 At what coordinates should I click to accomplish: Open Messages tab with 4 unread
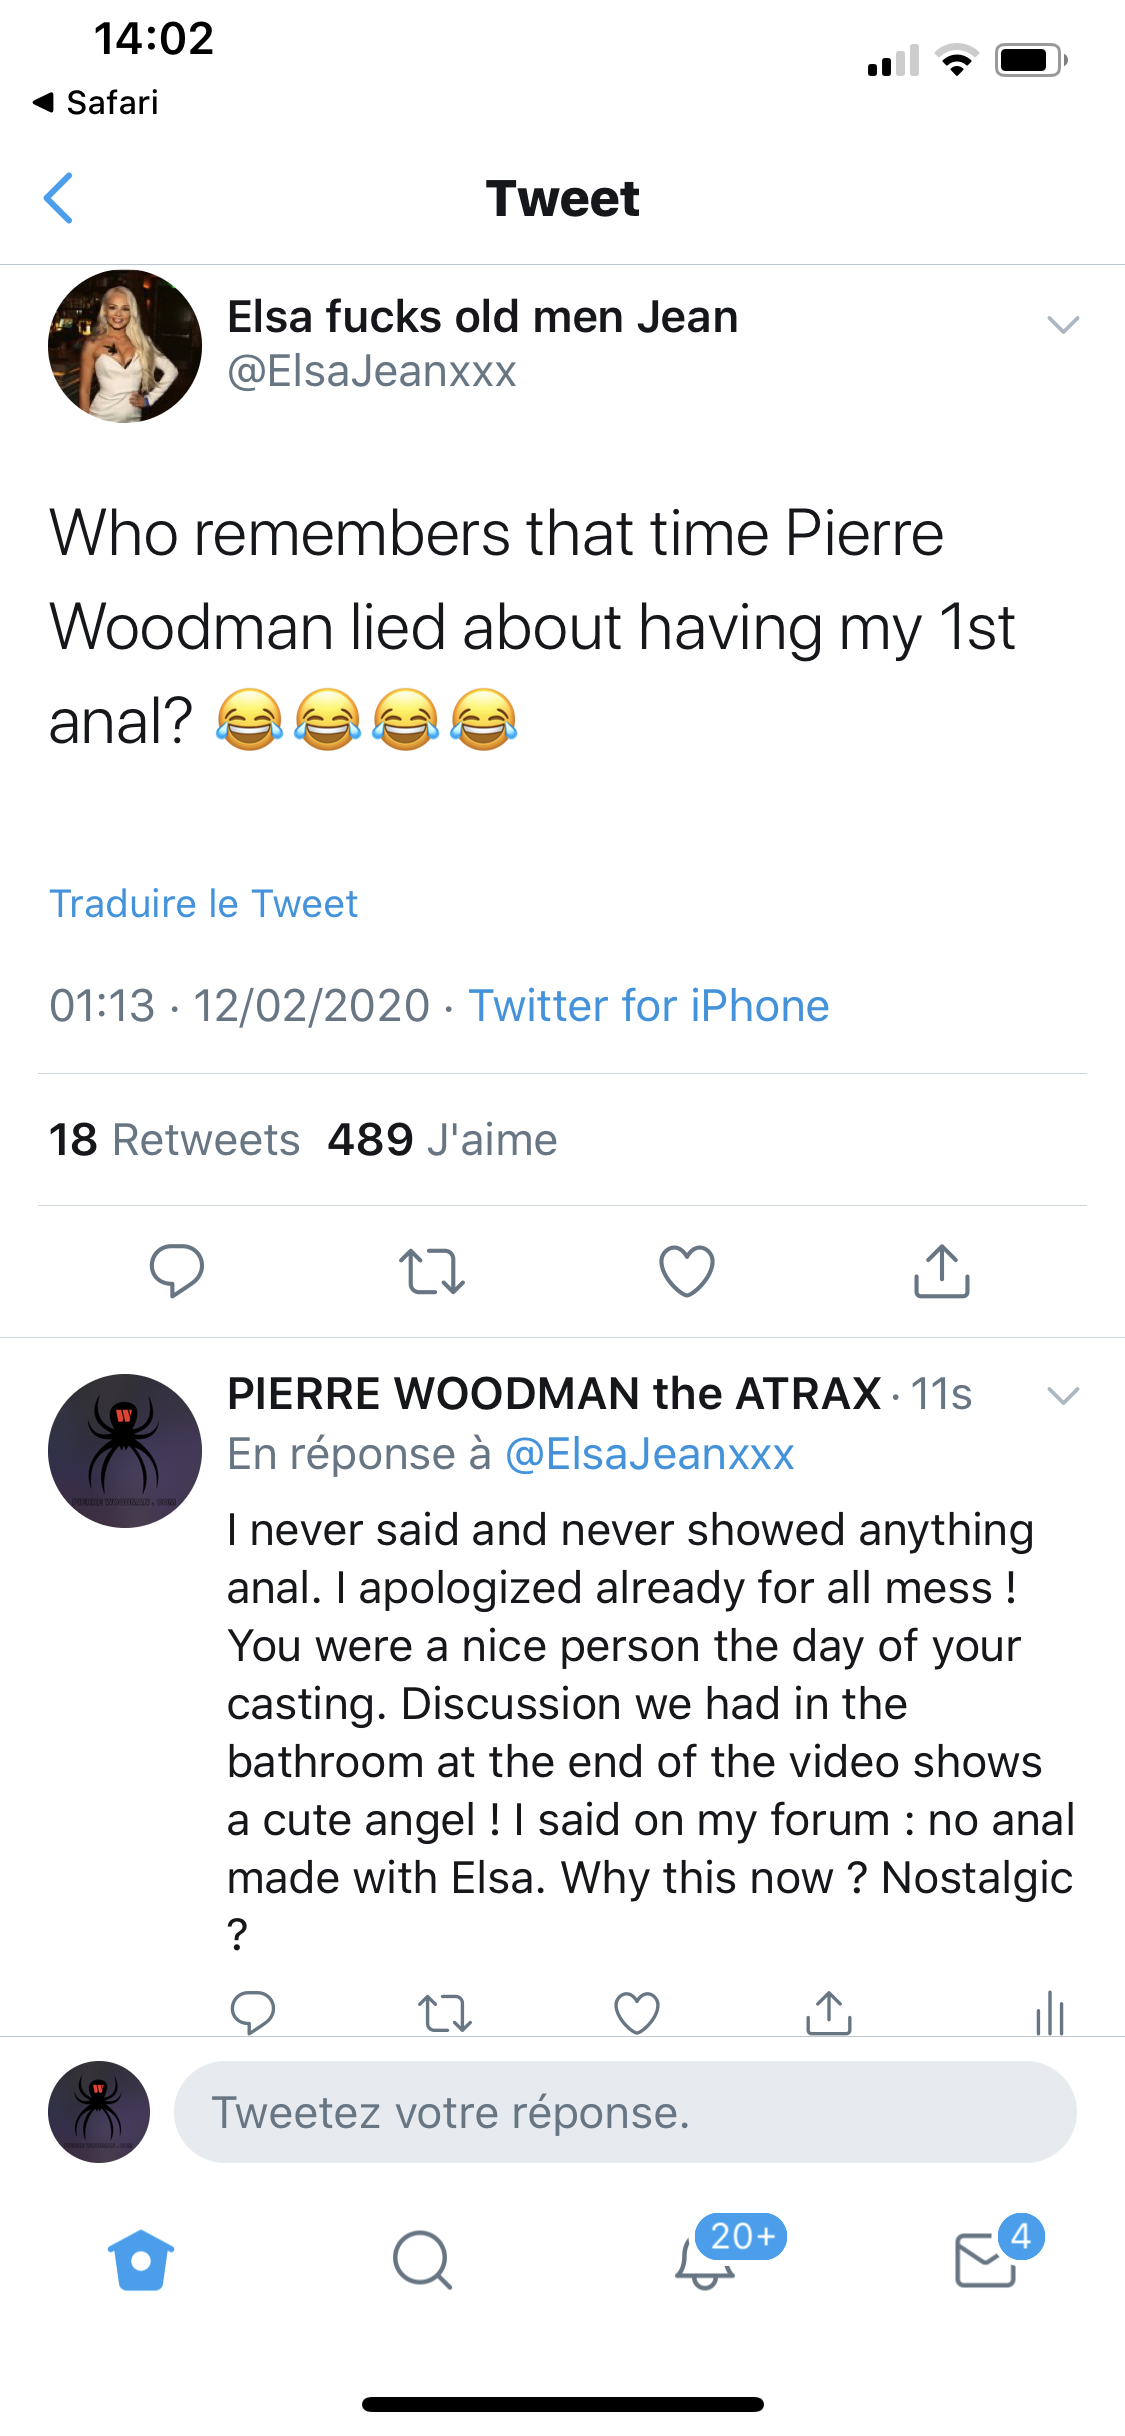(x=987, y=2260)
